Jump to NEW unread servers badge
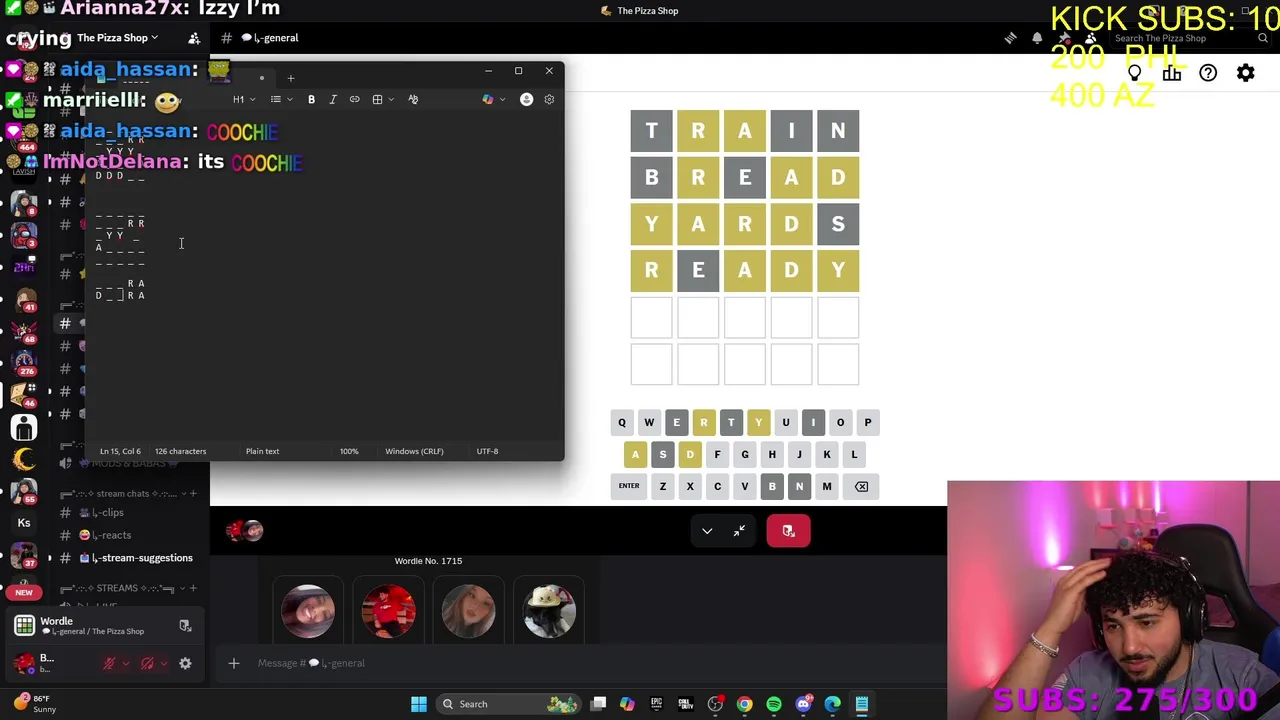This screenshot has width=1280, height=720. [x=24, y=592]
